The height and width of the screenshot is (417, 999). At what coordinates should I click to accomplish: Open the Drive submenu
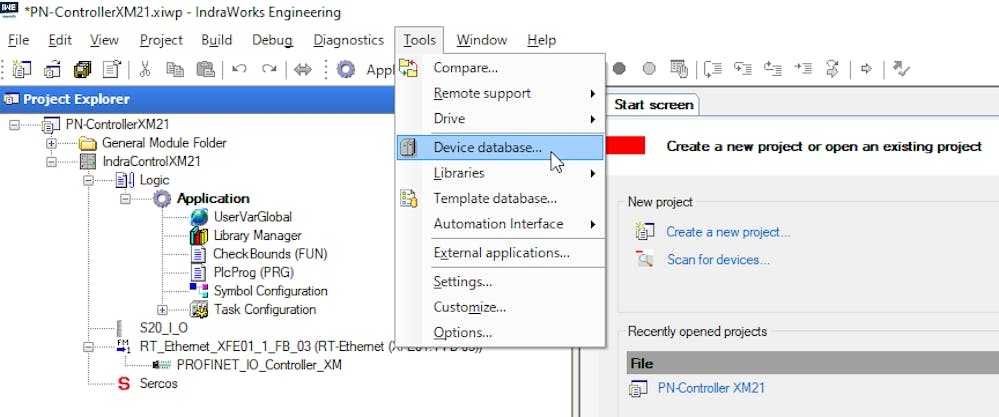pos(500,119)
